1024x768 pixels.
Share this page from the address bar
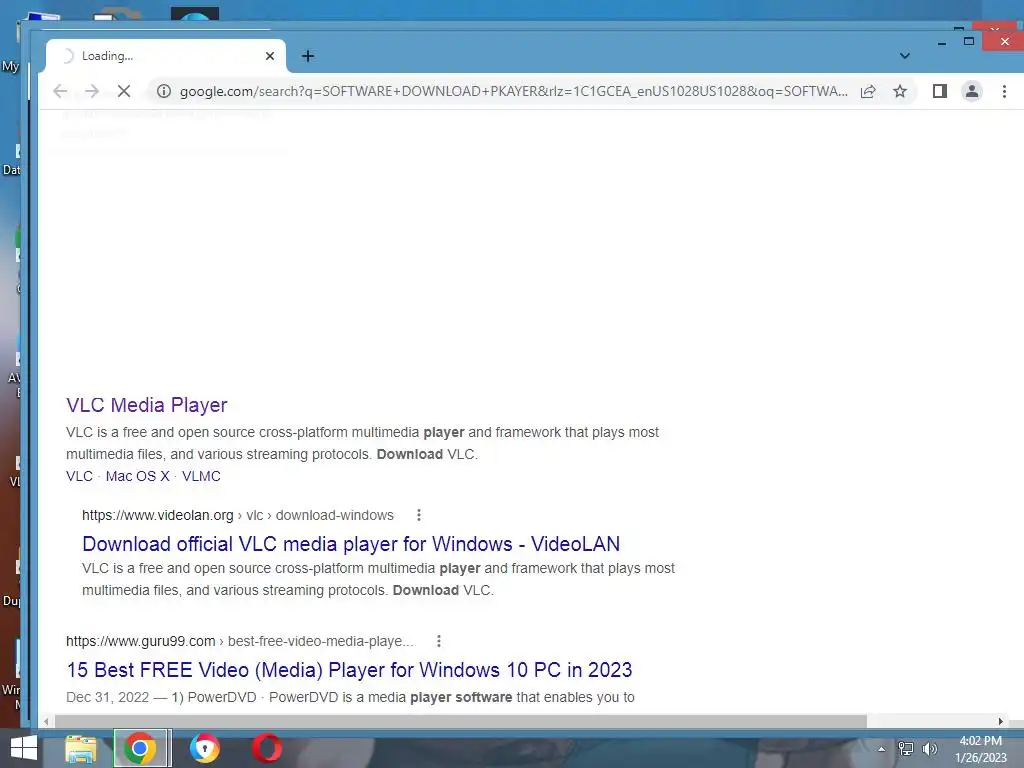coord(868,91)
